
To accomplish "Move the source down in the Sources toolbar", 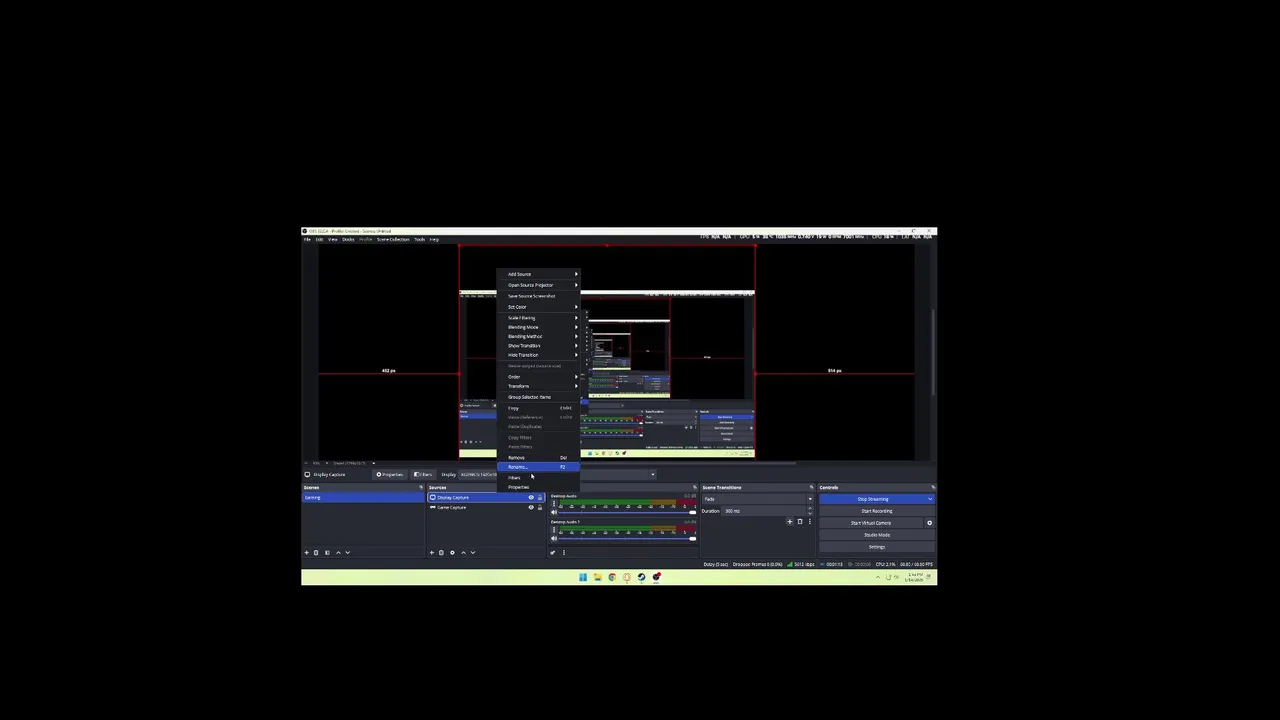I will tap(473, 552).
